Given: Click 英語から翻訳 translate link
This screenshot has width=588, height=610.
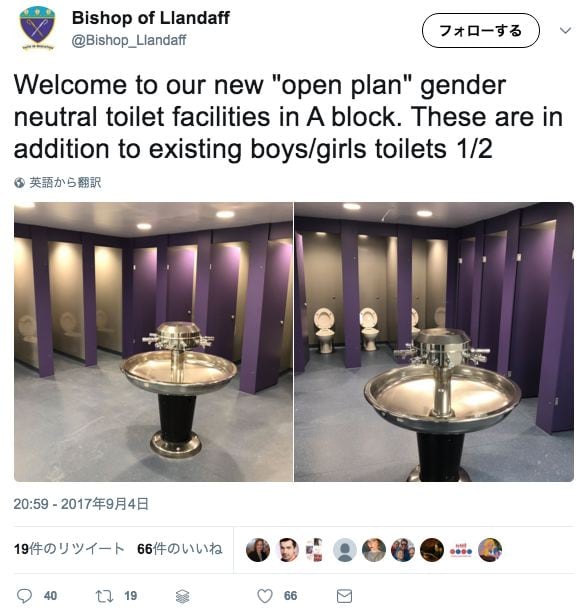Looking at the screenshot, I should point(65,182).
